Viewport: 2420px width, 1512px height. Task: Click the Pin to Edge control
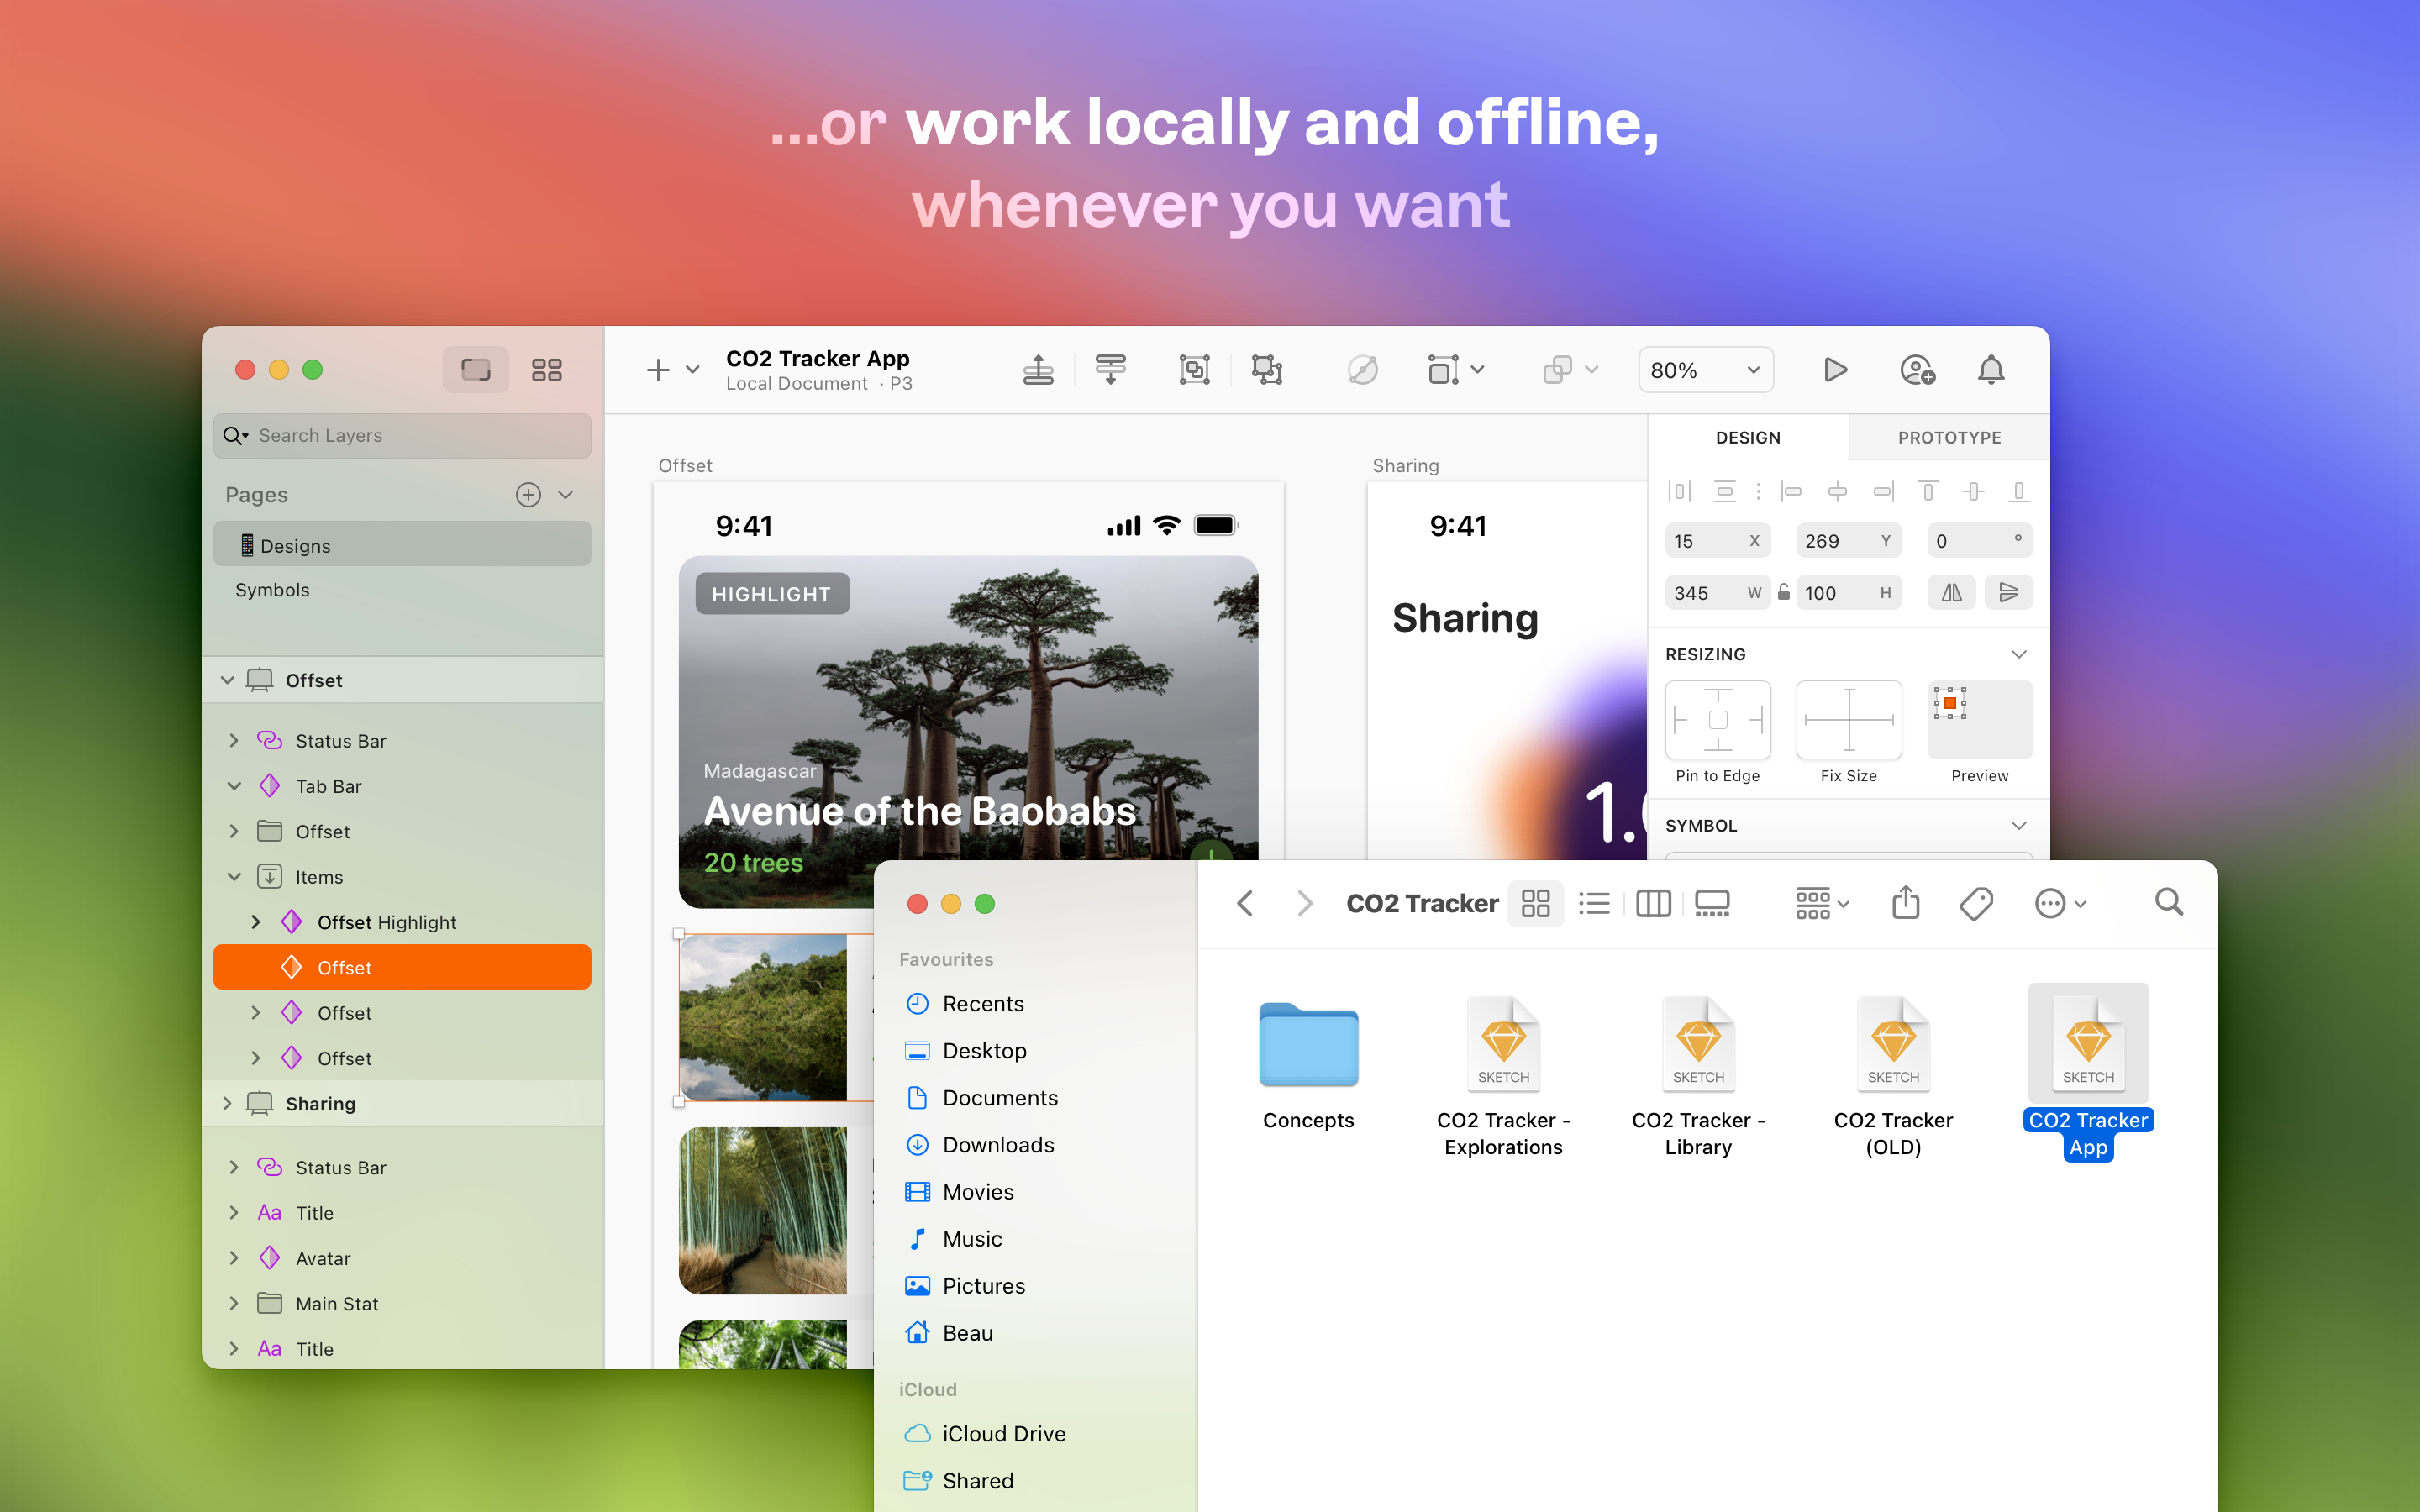tap(1717, 720)
